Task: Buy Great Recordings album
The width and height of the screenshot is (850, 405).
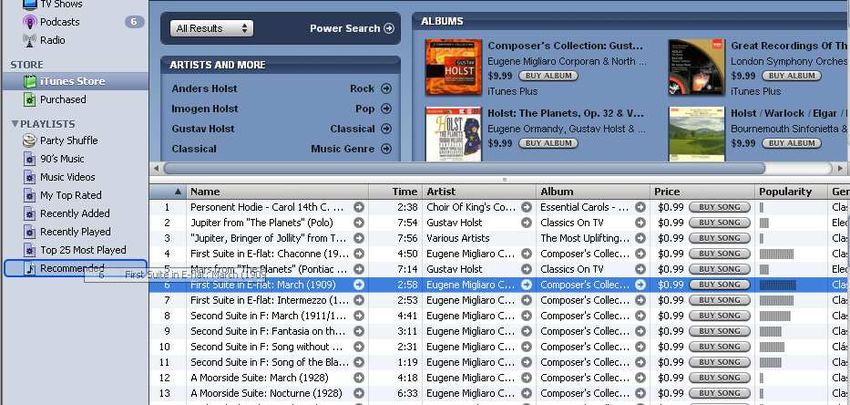Action: tap(791, 76)
